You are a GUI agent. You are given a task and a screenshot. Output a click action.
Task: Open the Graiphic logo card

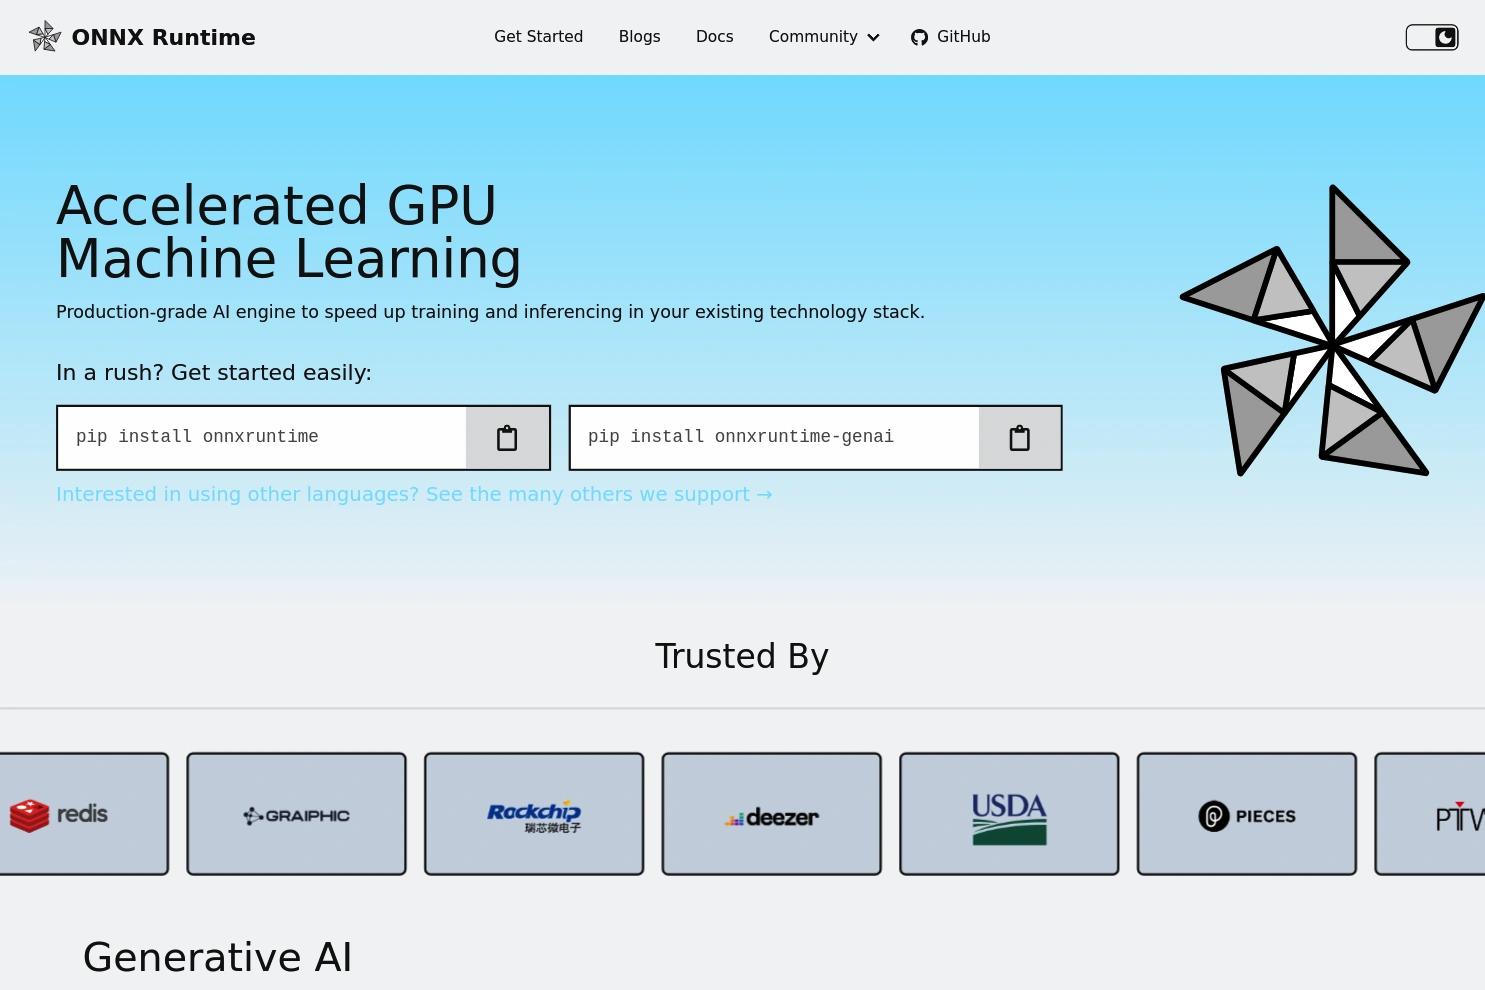tap(296, 814)
